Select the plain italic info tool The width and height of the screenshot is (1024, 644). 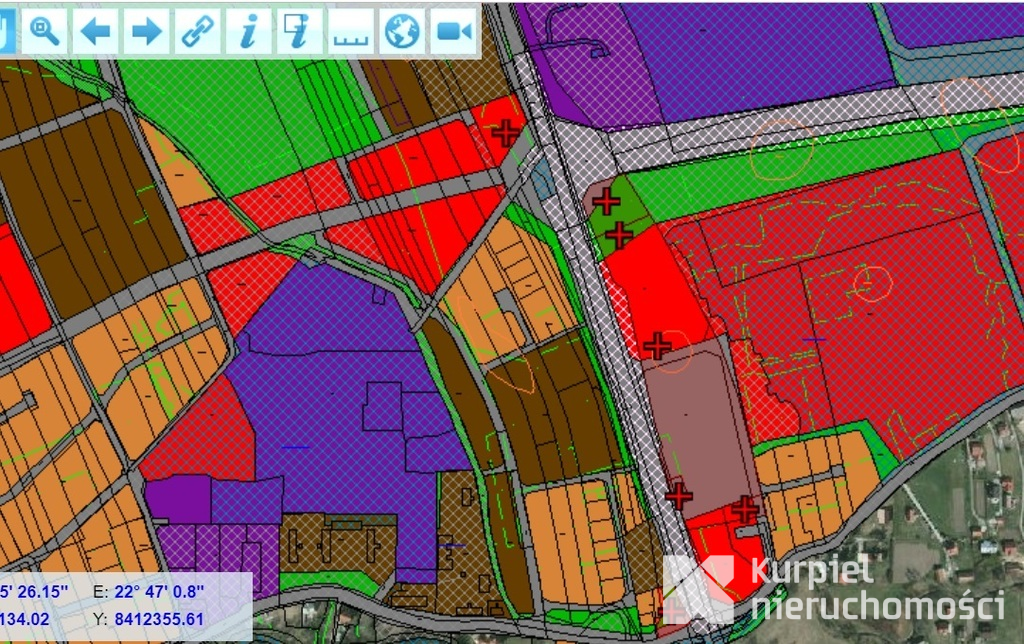coord(248,31)
